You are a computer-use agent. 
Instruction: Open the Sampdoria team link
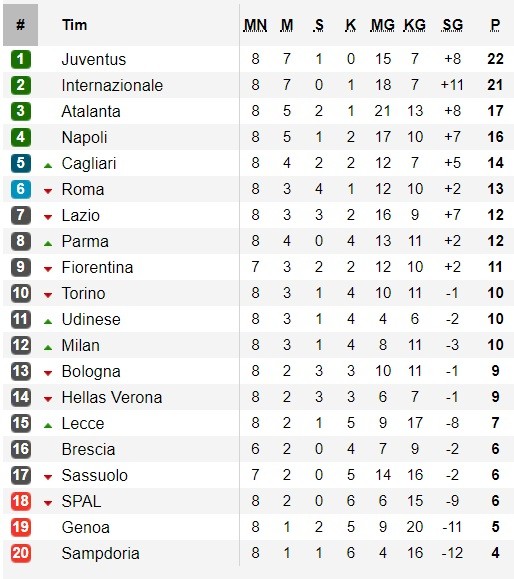[100, 553]
